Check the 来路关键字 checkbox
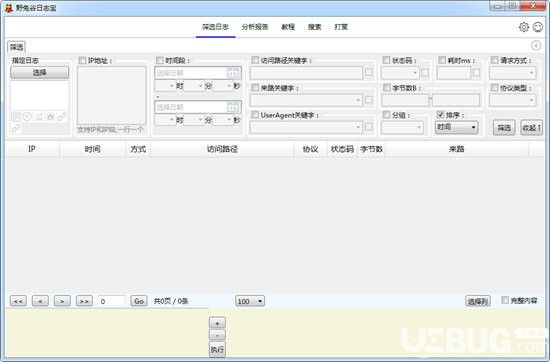 click(255, 87)
